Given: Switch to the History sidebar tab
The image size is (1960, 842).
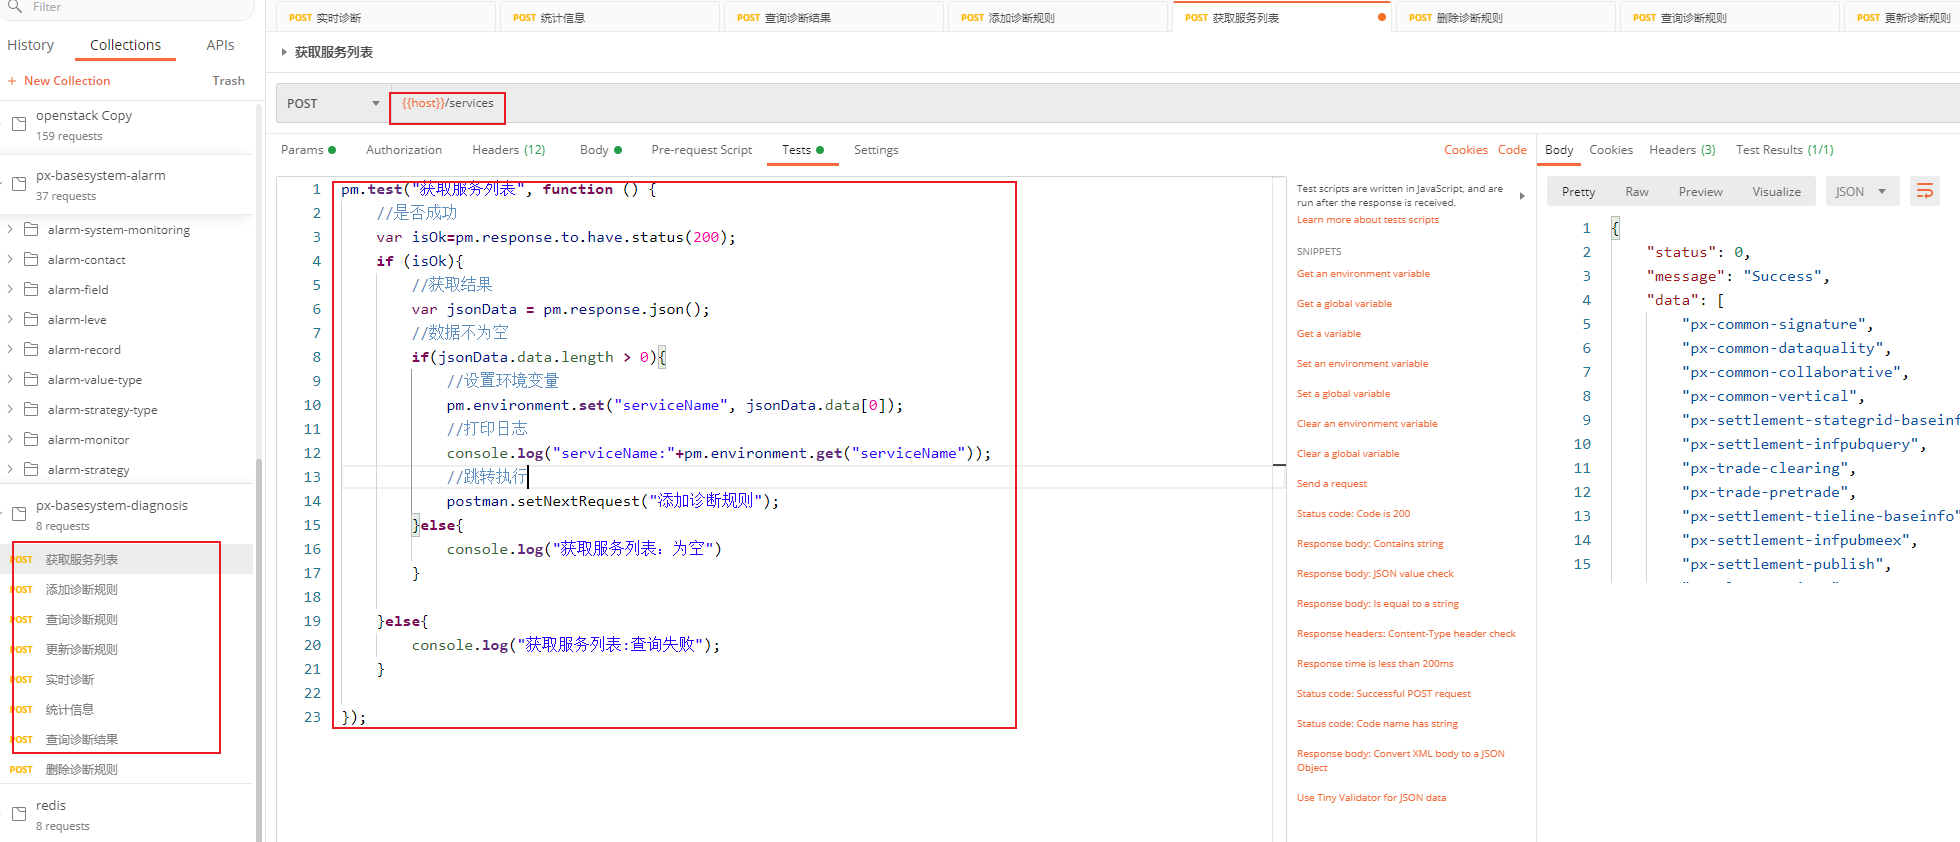Looking at the screenshot, I should 31,45.
